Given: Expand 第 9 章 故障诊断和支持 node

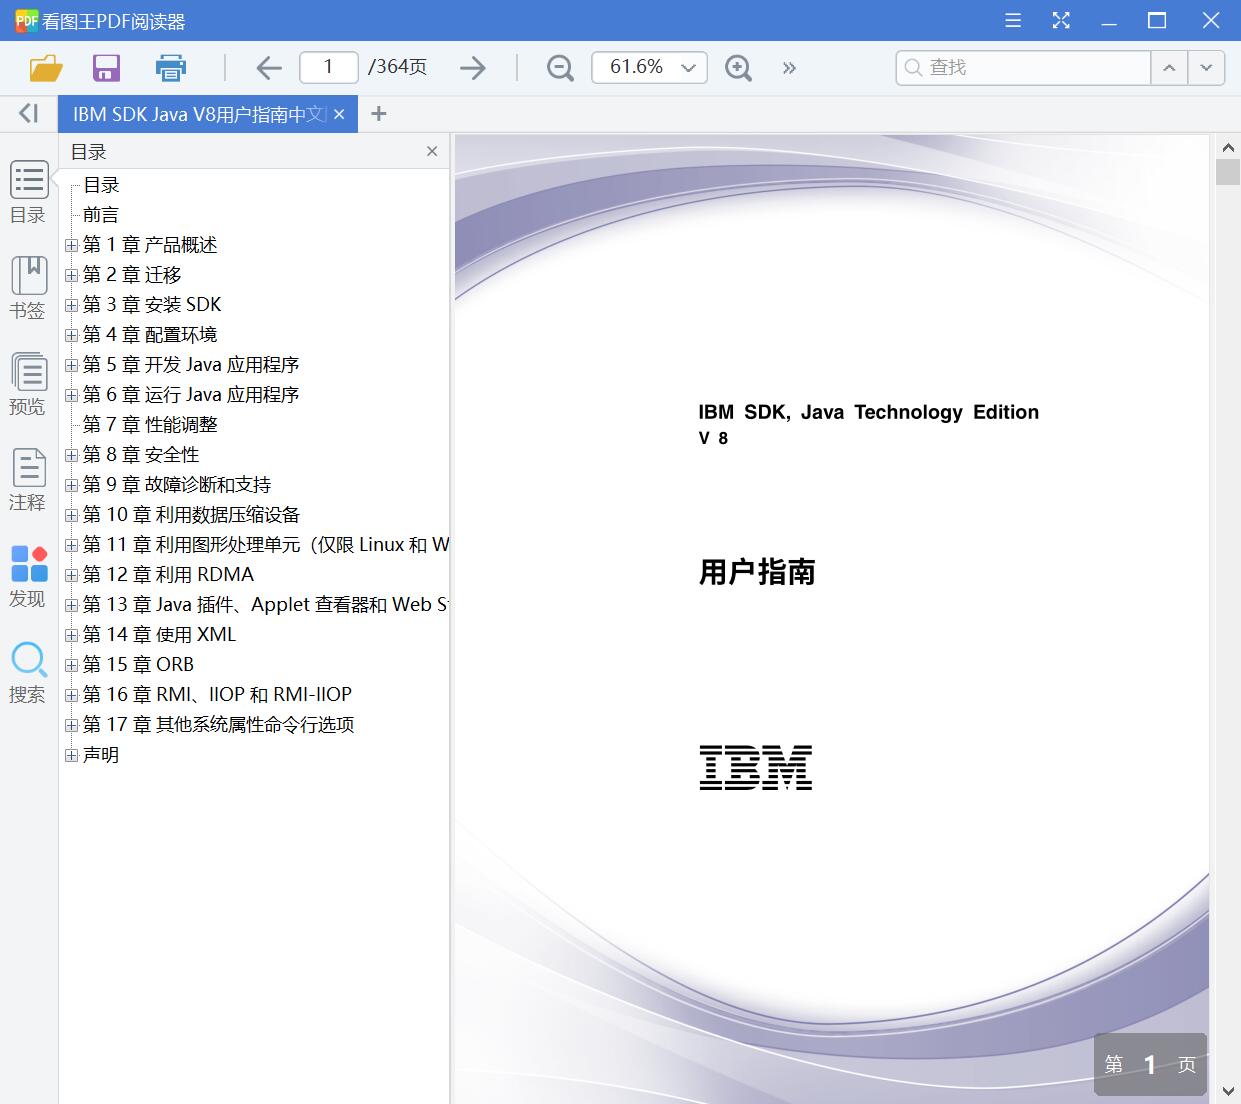Looking at the screenshot, I should pos(71,485).
